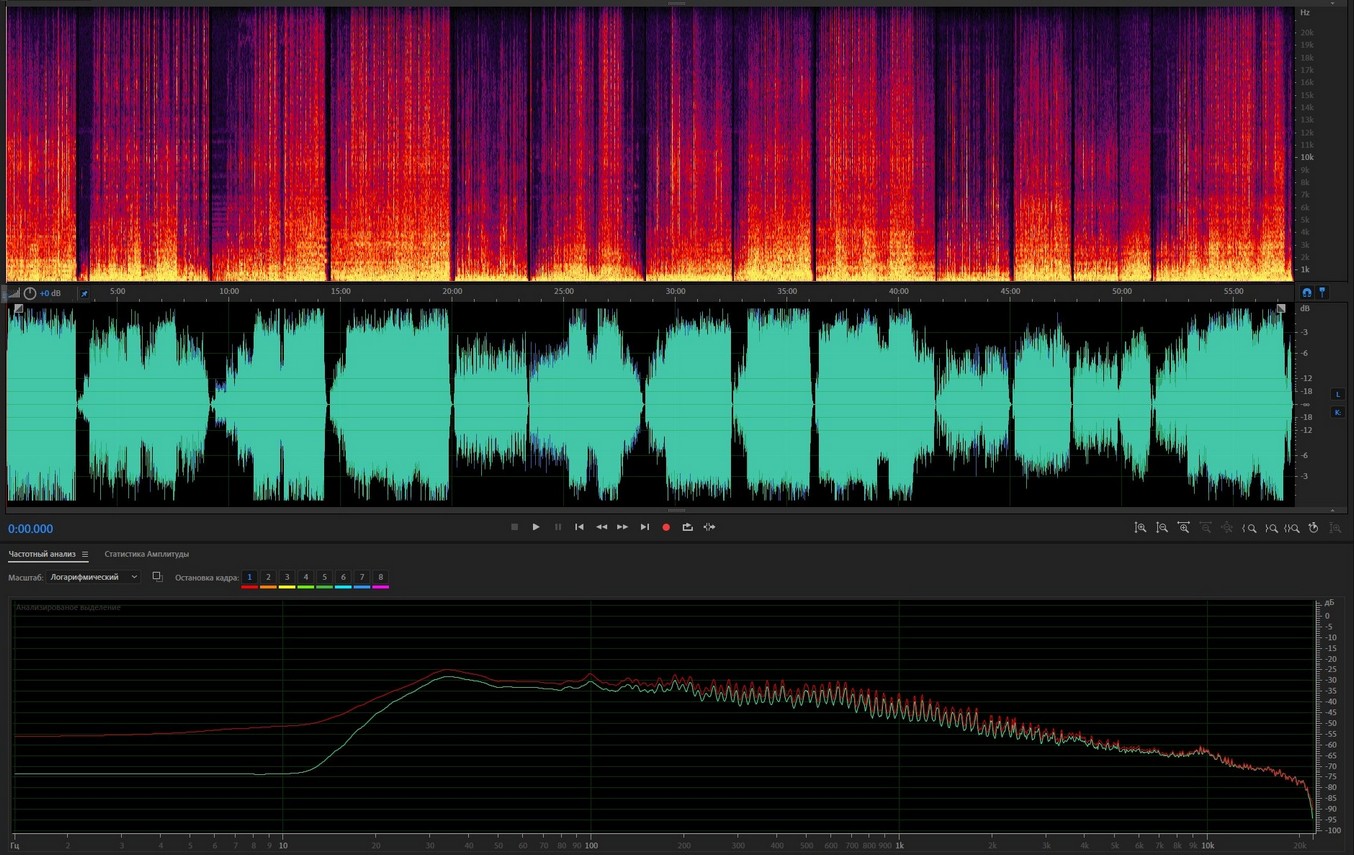Viewport: 1354px width, 855px height.
Task: Click hold frame button 5
Action: click(324, 577)
